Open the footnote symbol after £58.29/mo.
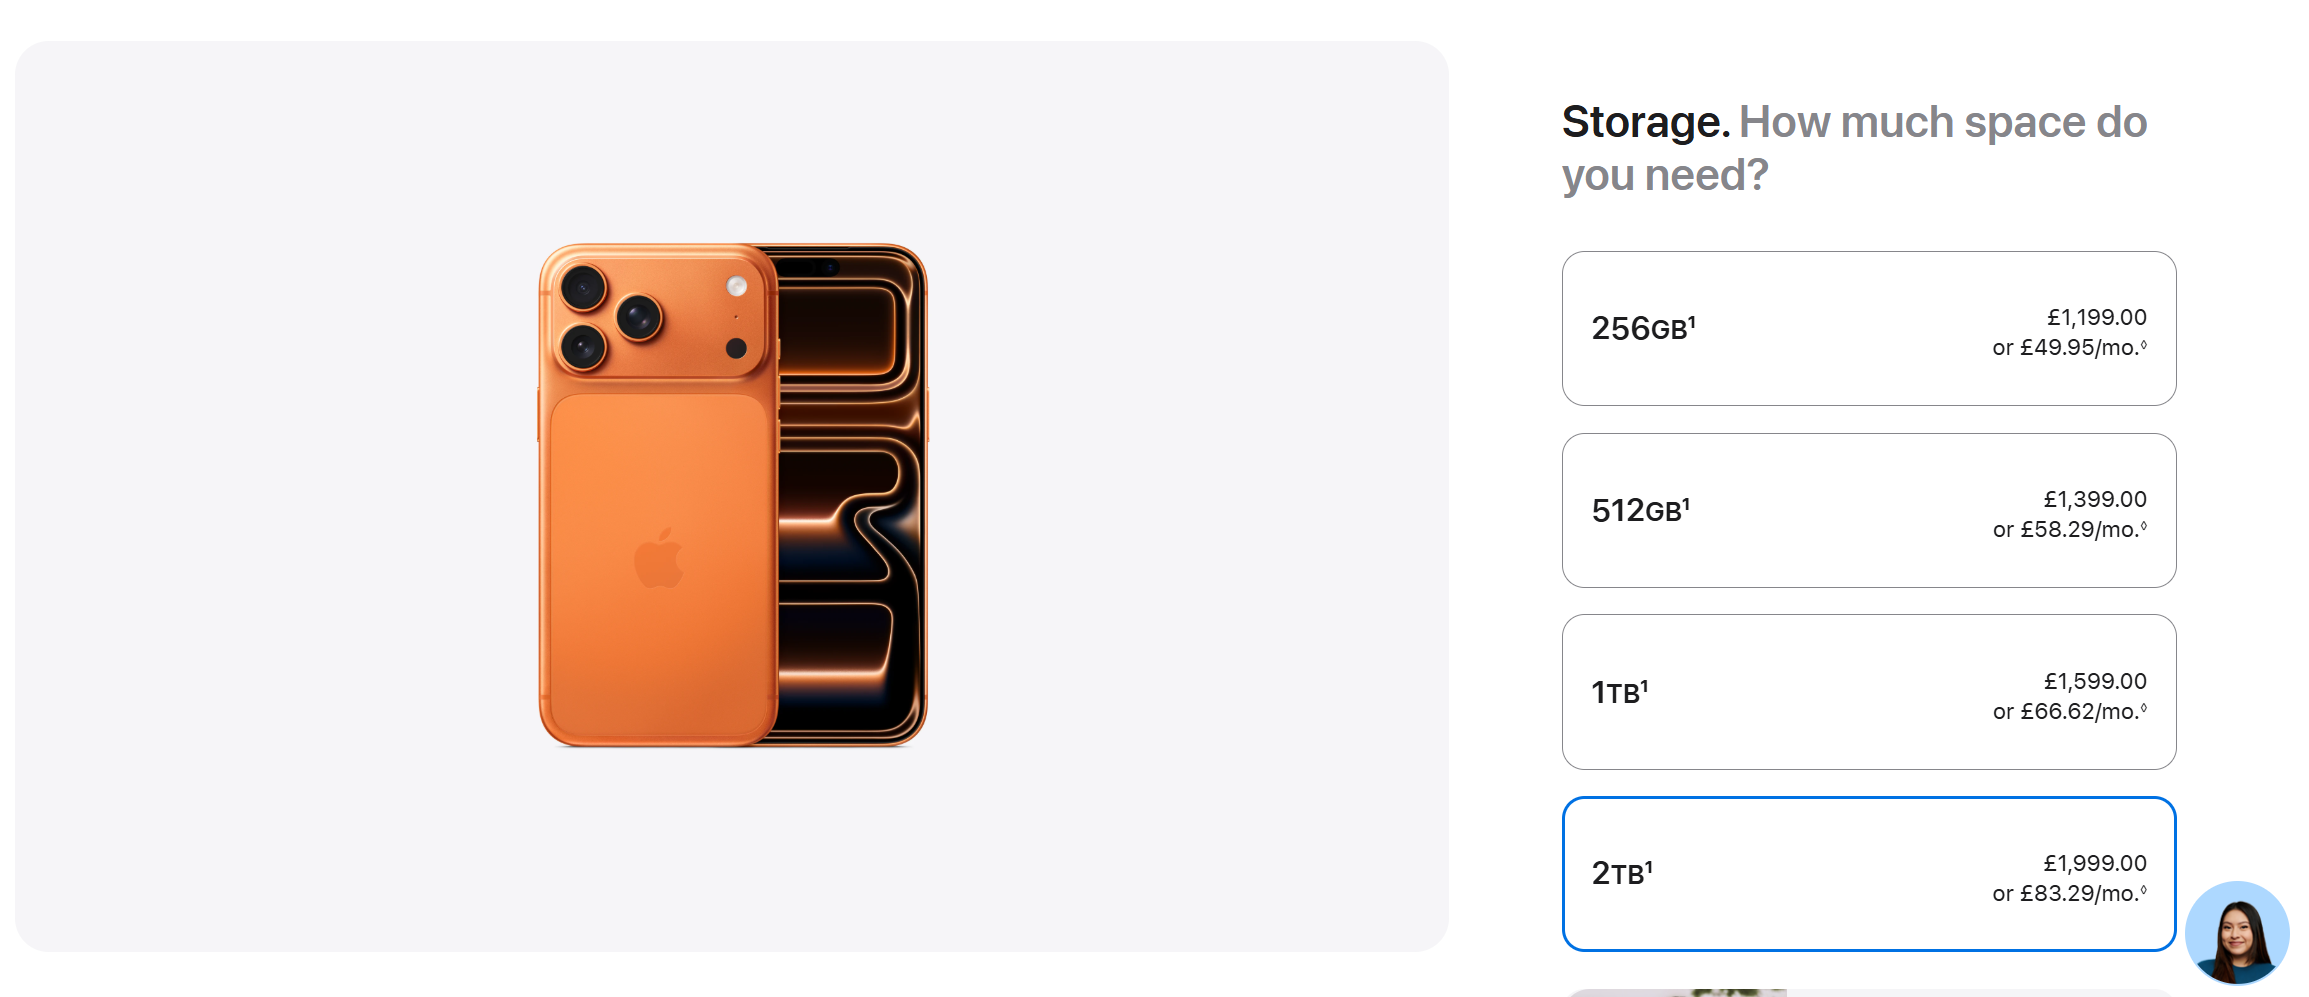 pyautogui.click(x=2143, y=526)
